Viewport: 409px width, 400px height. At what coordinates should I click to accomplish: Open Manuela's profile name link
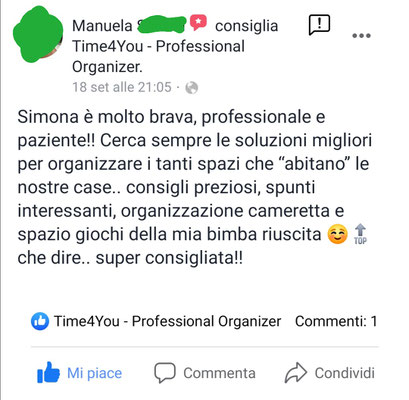tap(128, 26)
